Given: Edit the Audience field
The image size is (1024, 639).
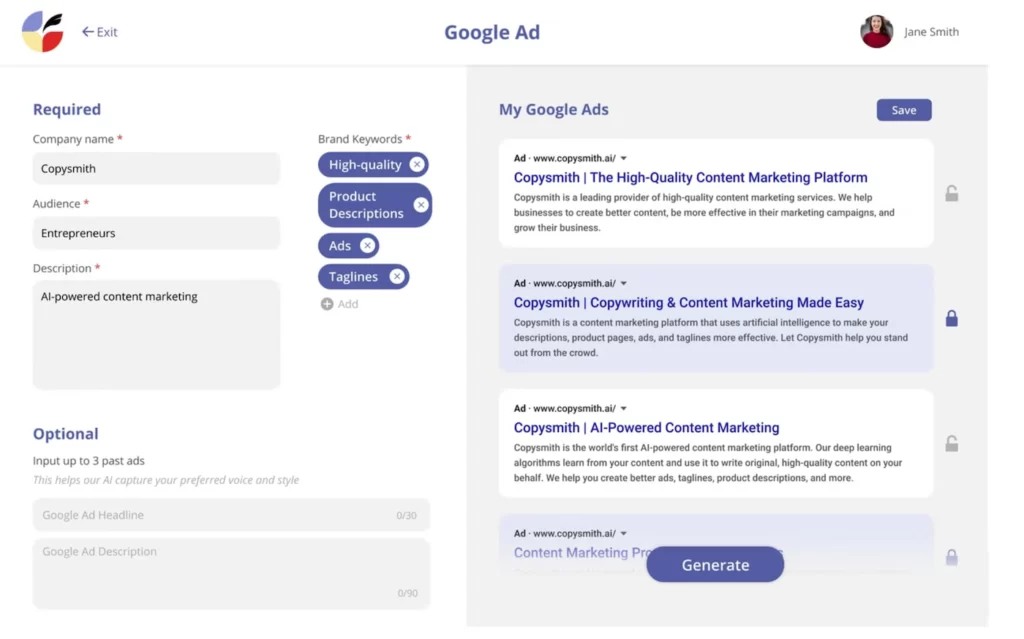Looking at the screenshot, I should [x=157, y=233].
